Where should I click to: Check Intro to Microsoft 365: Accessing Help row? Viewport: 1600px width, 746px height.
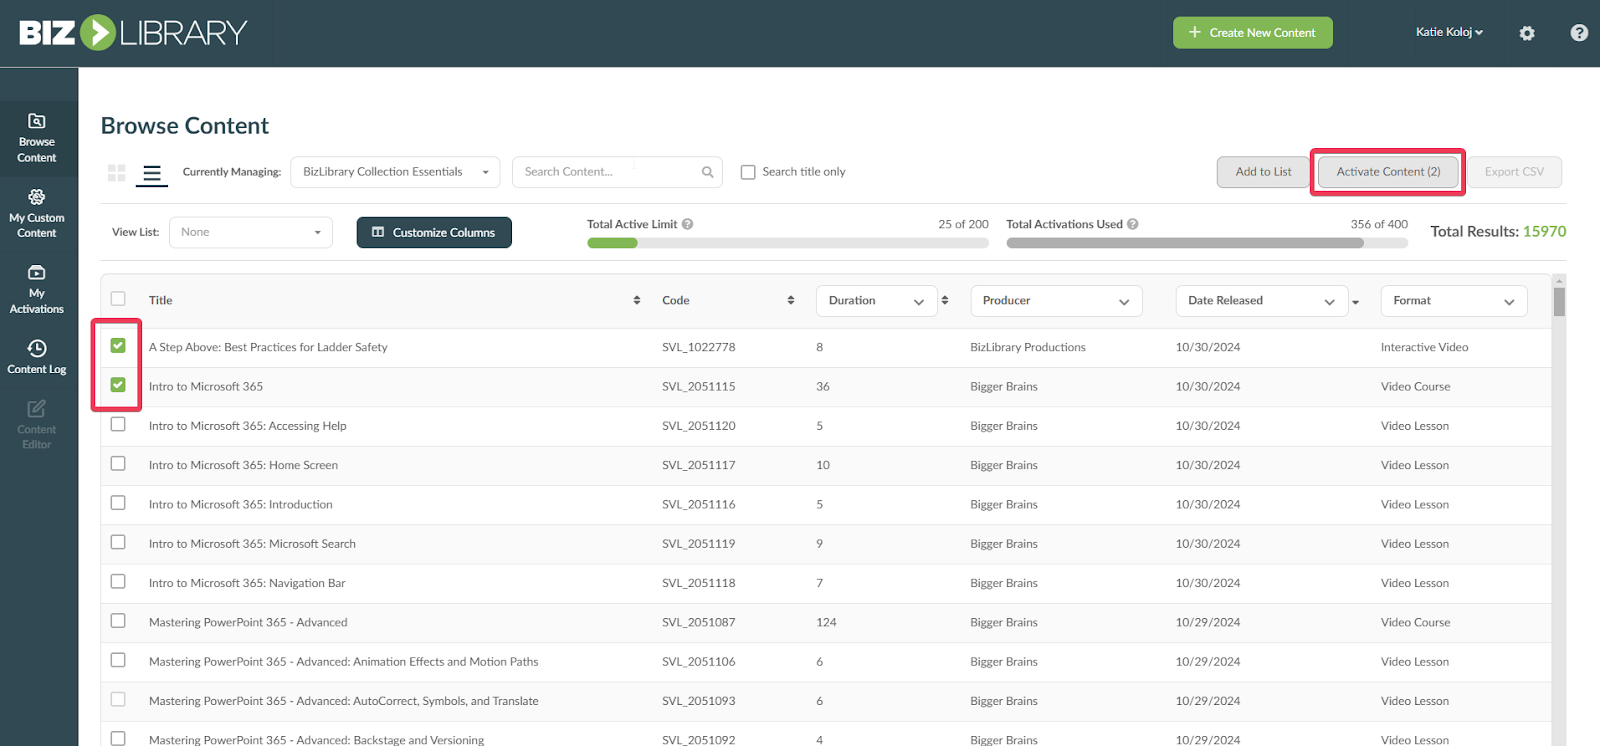pos(118,425)
